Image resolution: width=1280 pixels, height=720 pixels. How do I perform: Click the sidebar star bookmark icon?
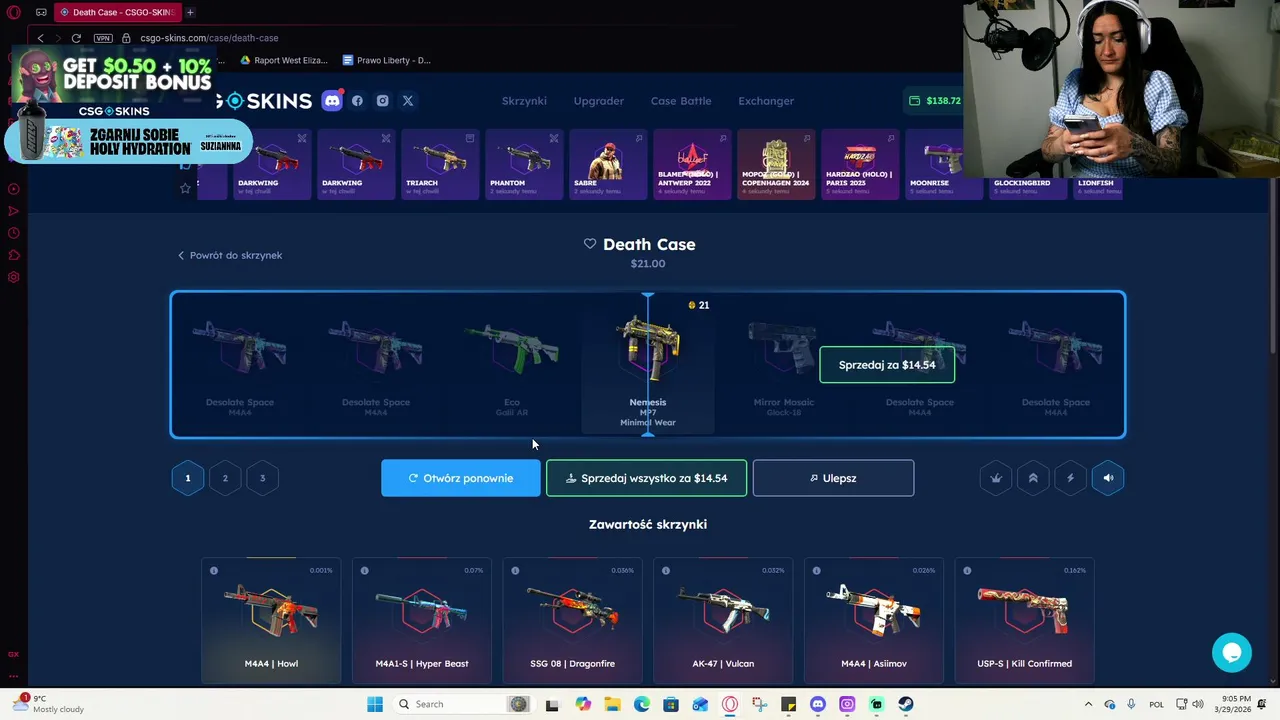click(x=185, y=188)
